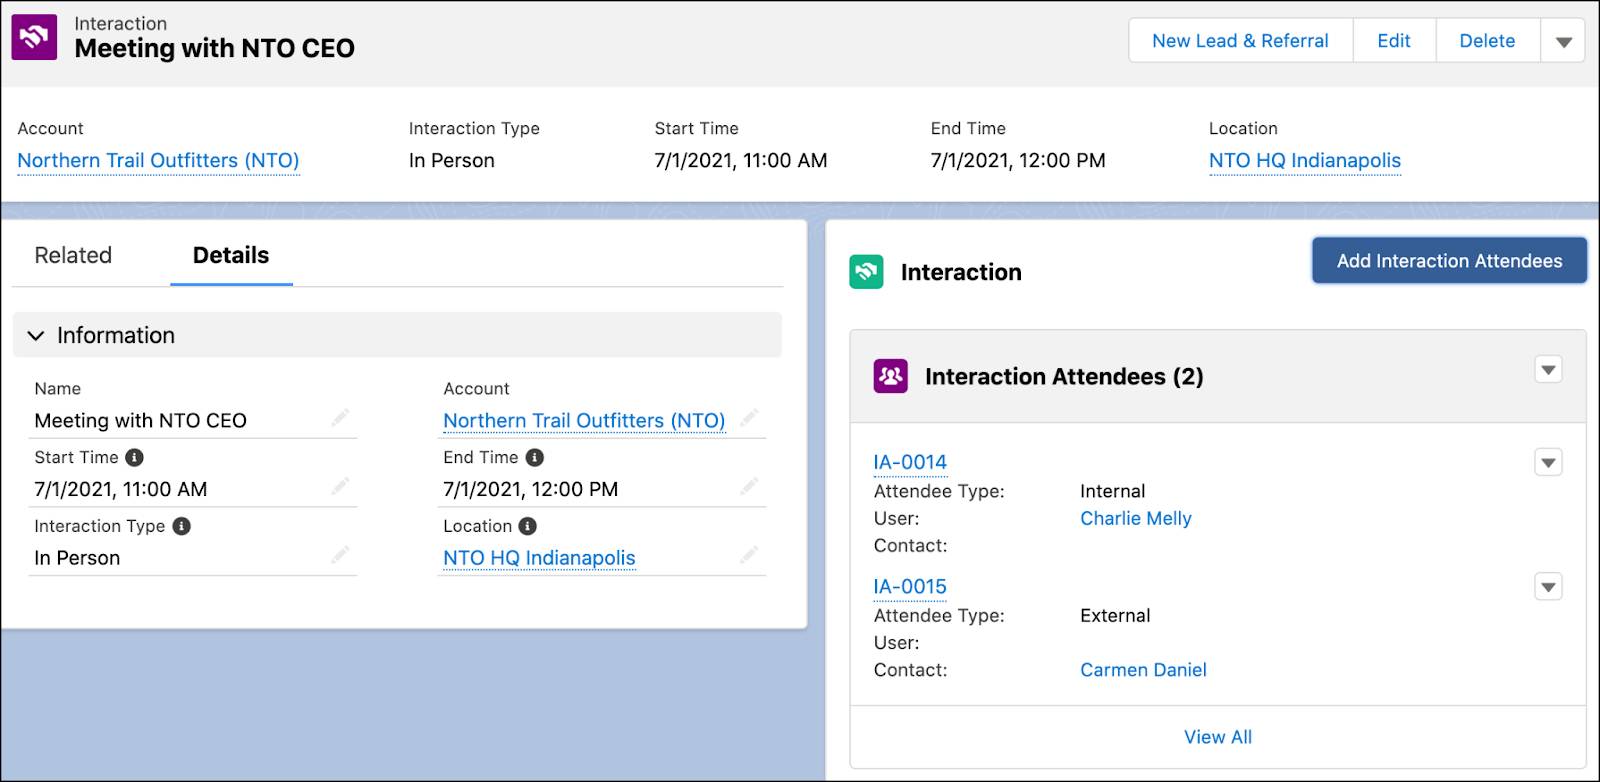Click the green Interaction handshake icon

click(866, 272)
